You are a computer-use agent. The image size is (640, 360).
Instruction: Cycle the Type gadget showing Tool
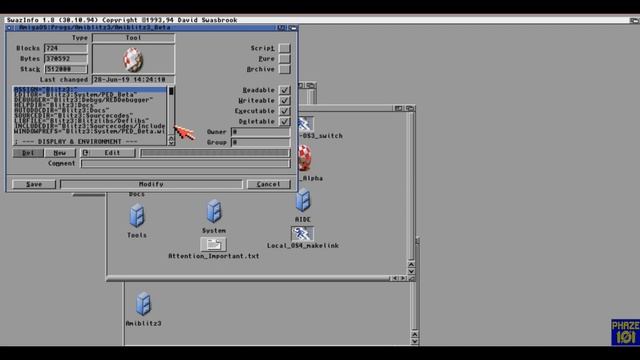pos(133,38)
